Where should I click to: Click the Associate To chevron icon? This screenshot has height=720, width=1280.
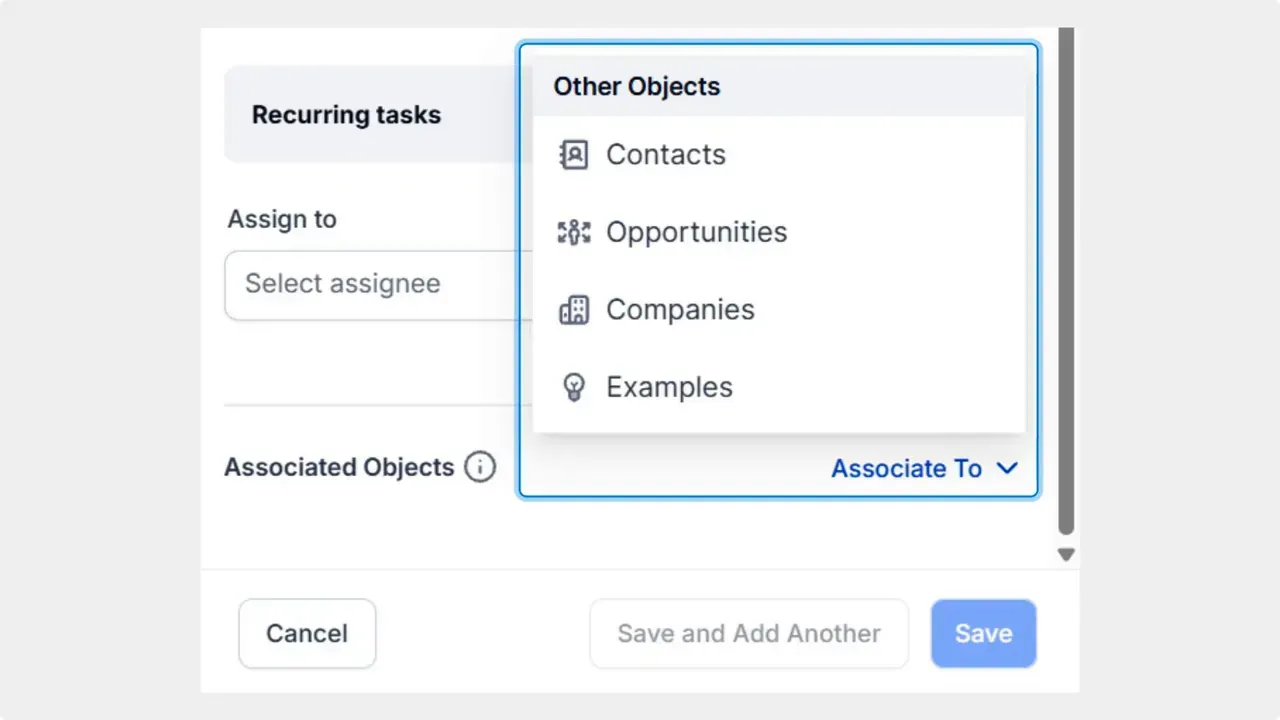click(x=1007, y=468)
